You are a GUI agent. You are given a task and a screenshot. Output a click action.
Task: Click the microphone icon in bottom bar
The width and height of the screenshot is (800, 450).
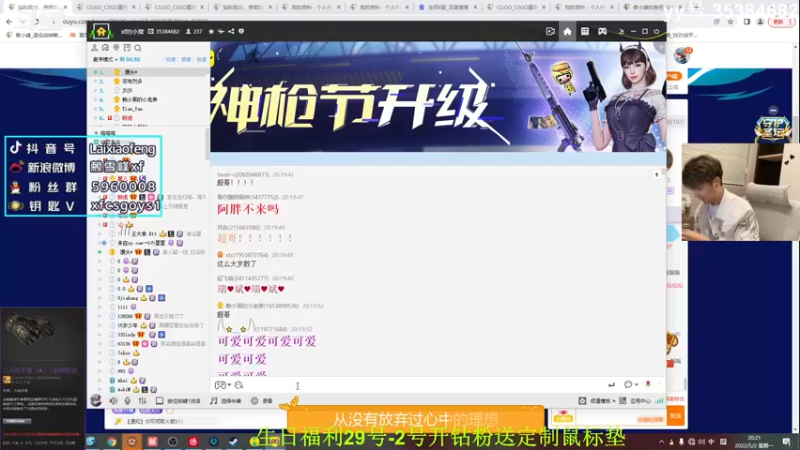coord(128,401)
